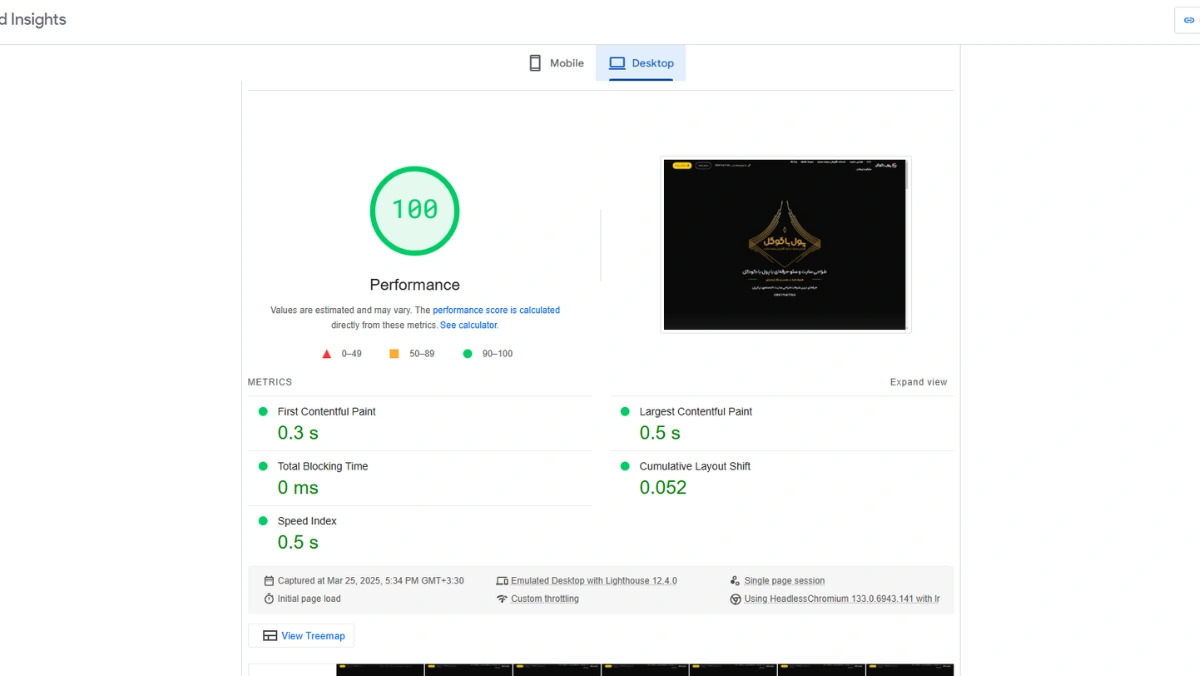Switch to the Mobile tab

click(556, 63)
